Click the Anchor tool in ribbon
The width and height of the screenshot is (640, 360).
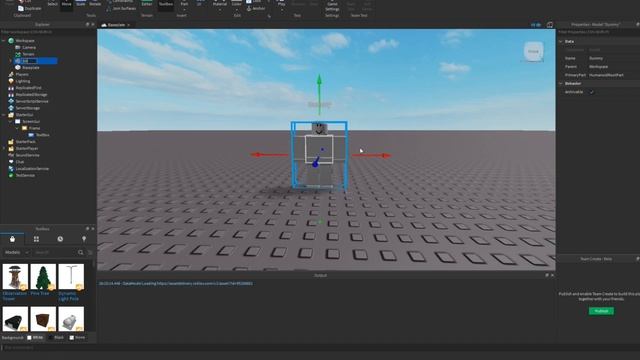(x=256, y=8)
